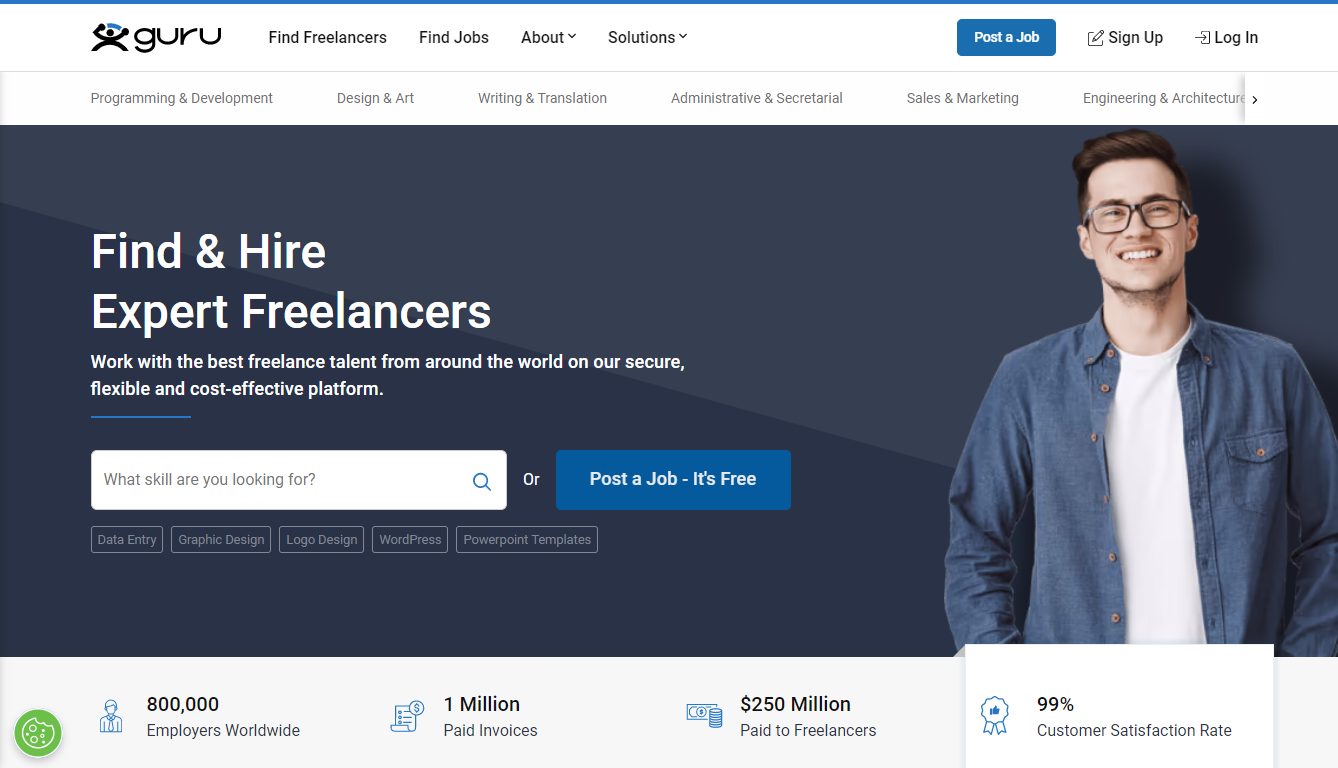Click the Sign Up pencil icon
The image size is (1338, 768).
(x=1096, y=38)
